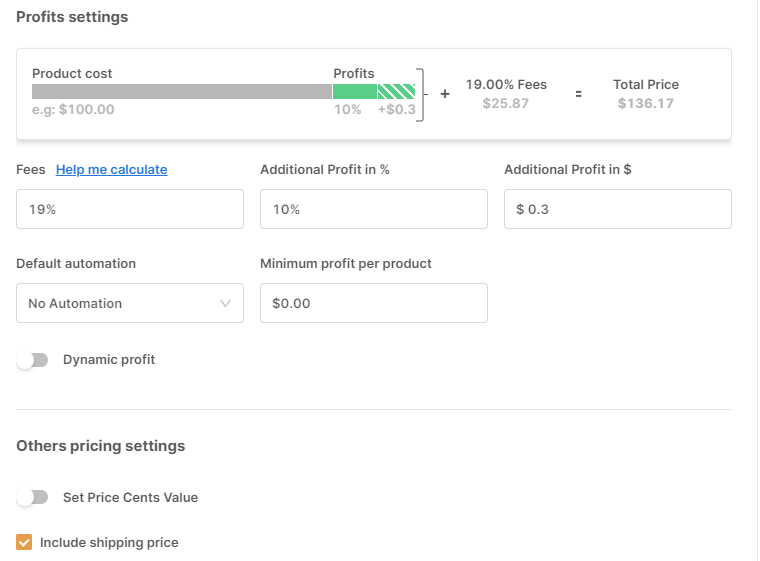Select the Additional Profit in $ field

[x=617, y=209]
